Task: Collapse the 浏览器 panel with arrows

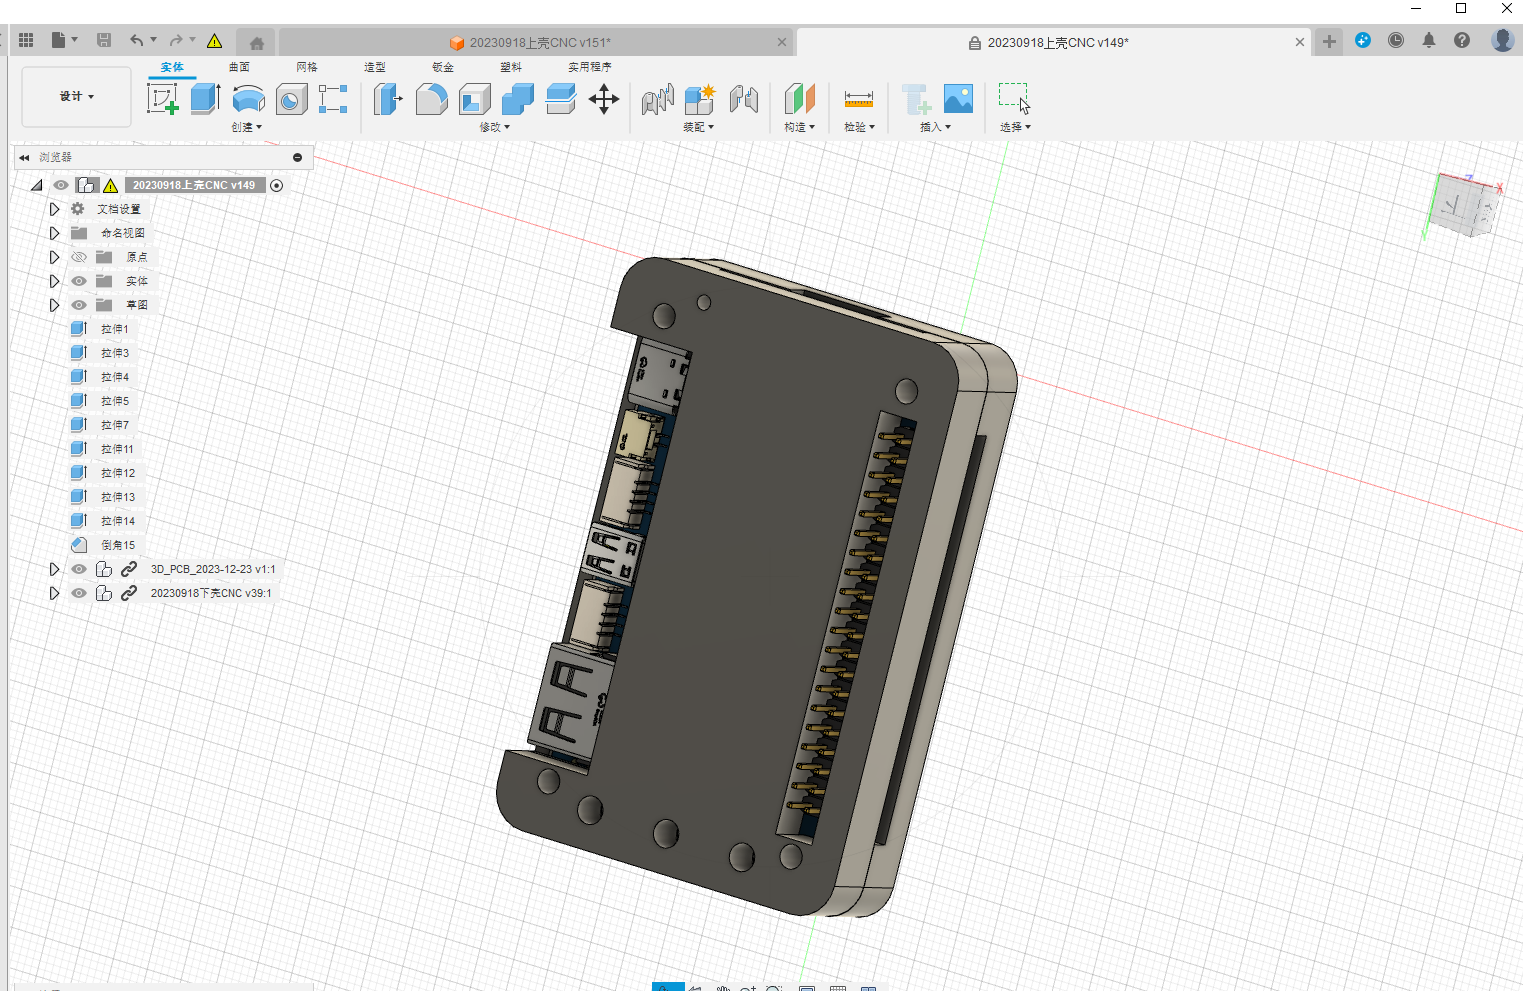Action: pyautogui.click(x=24, y=157)
